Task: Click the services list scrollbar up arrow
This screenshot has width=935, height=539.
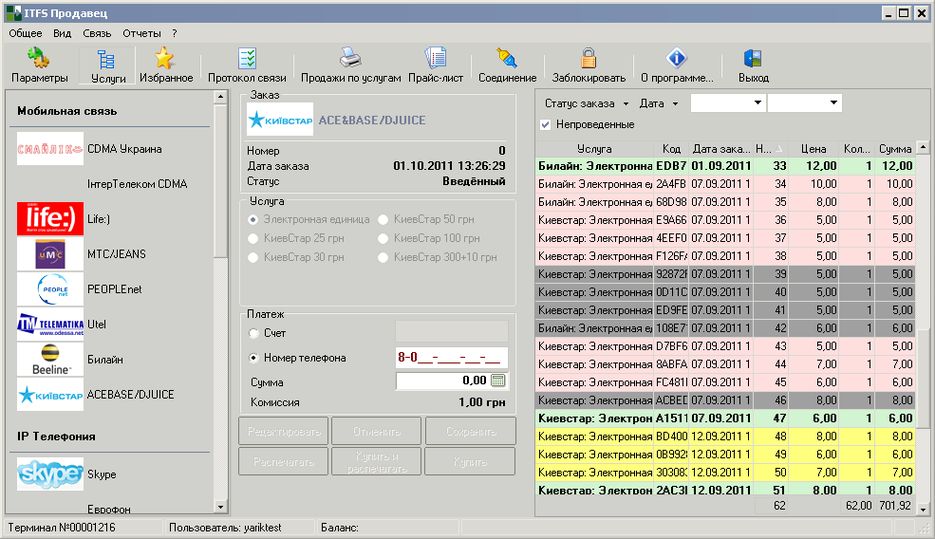Action: [221, 97]
